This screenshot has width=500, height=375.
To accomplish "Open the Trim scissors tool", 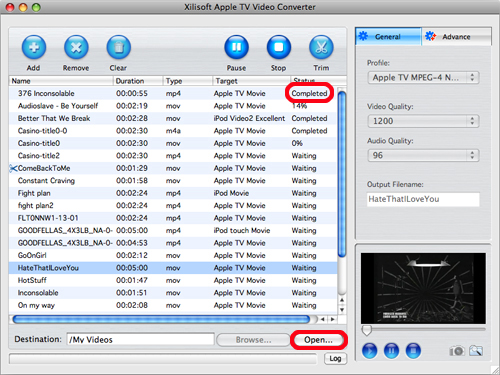I will 321,47.
